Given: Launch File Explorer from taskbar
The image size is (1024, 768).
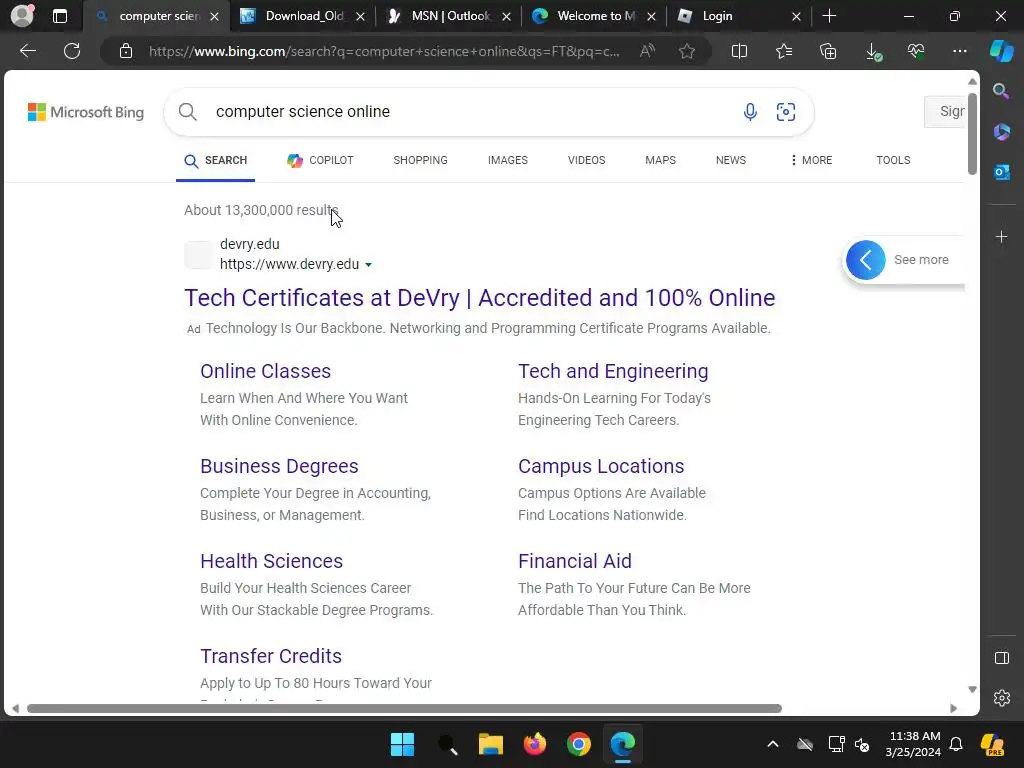Looking at the screenshot, I should (490, 744).
